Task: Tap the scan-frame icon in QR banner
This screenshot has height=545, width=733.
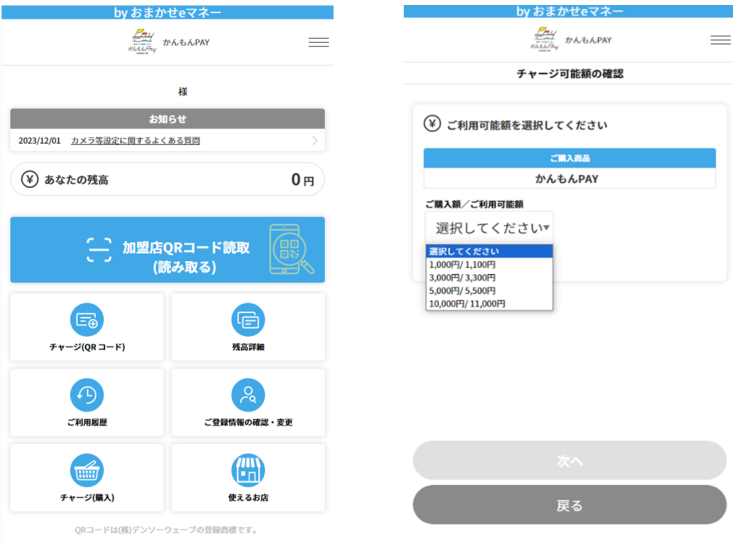Action: [x=99, y=250]
